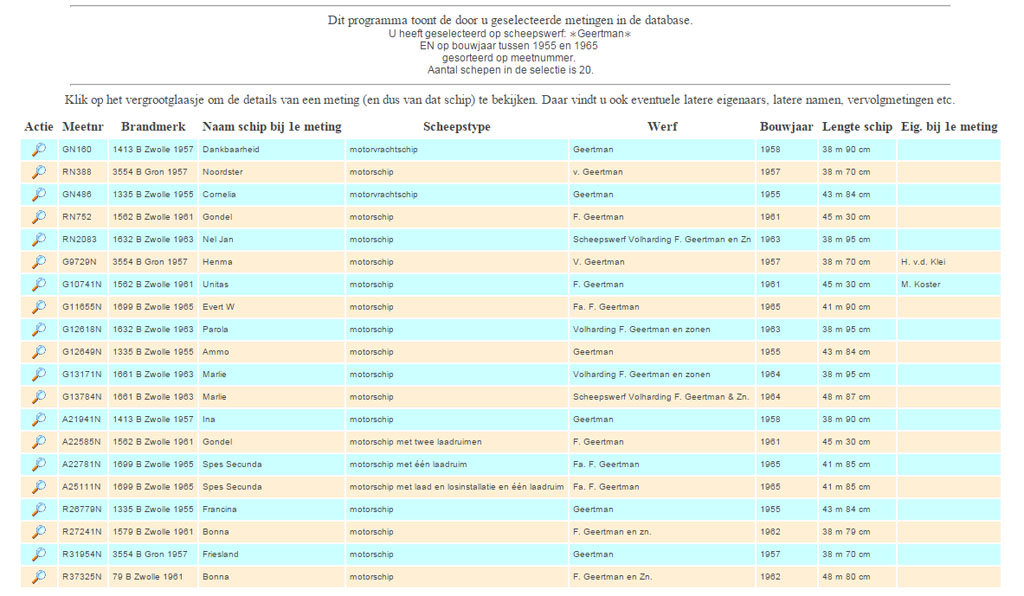View Evert W details via magnifier
1024x596 pixels.
[x=38, y=307]
